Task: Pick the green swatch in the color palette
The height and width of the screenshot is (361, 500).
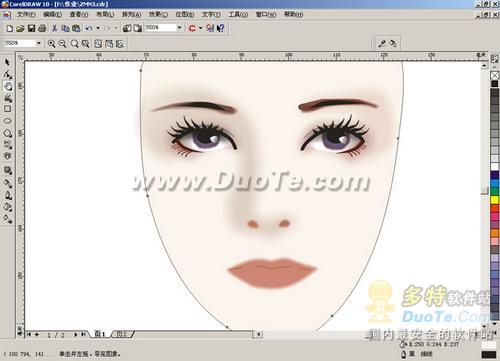Action: tap(495, 191)
